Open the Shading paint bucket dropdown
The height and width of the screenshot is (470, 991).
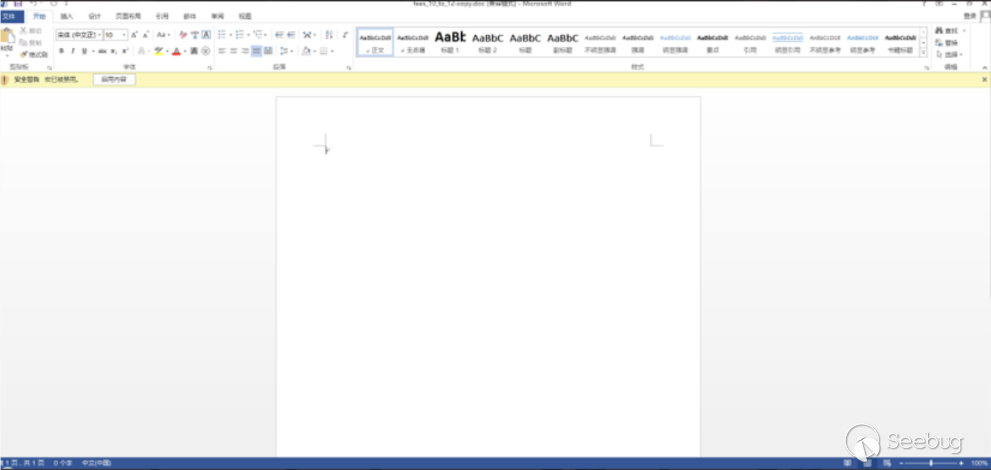point(307,51)
